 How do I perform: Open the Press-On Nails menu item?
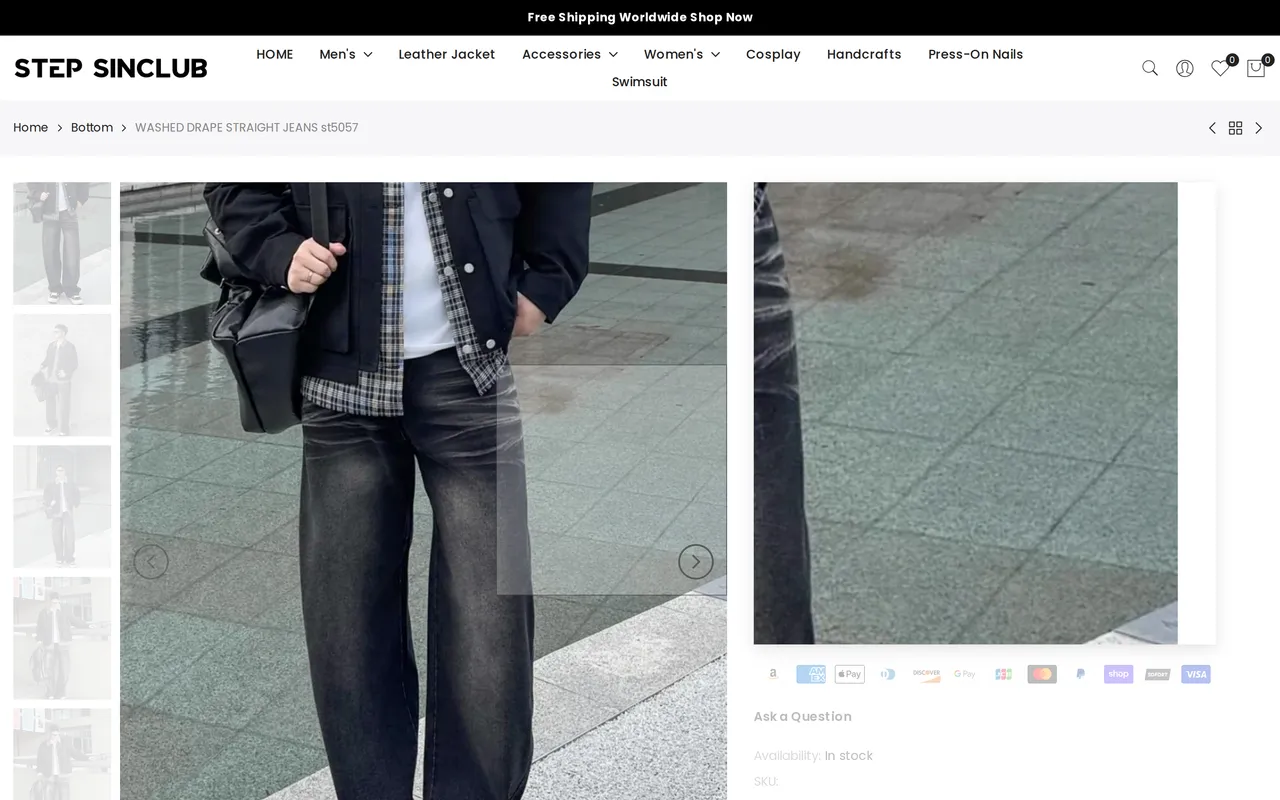click(976, 54)
